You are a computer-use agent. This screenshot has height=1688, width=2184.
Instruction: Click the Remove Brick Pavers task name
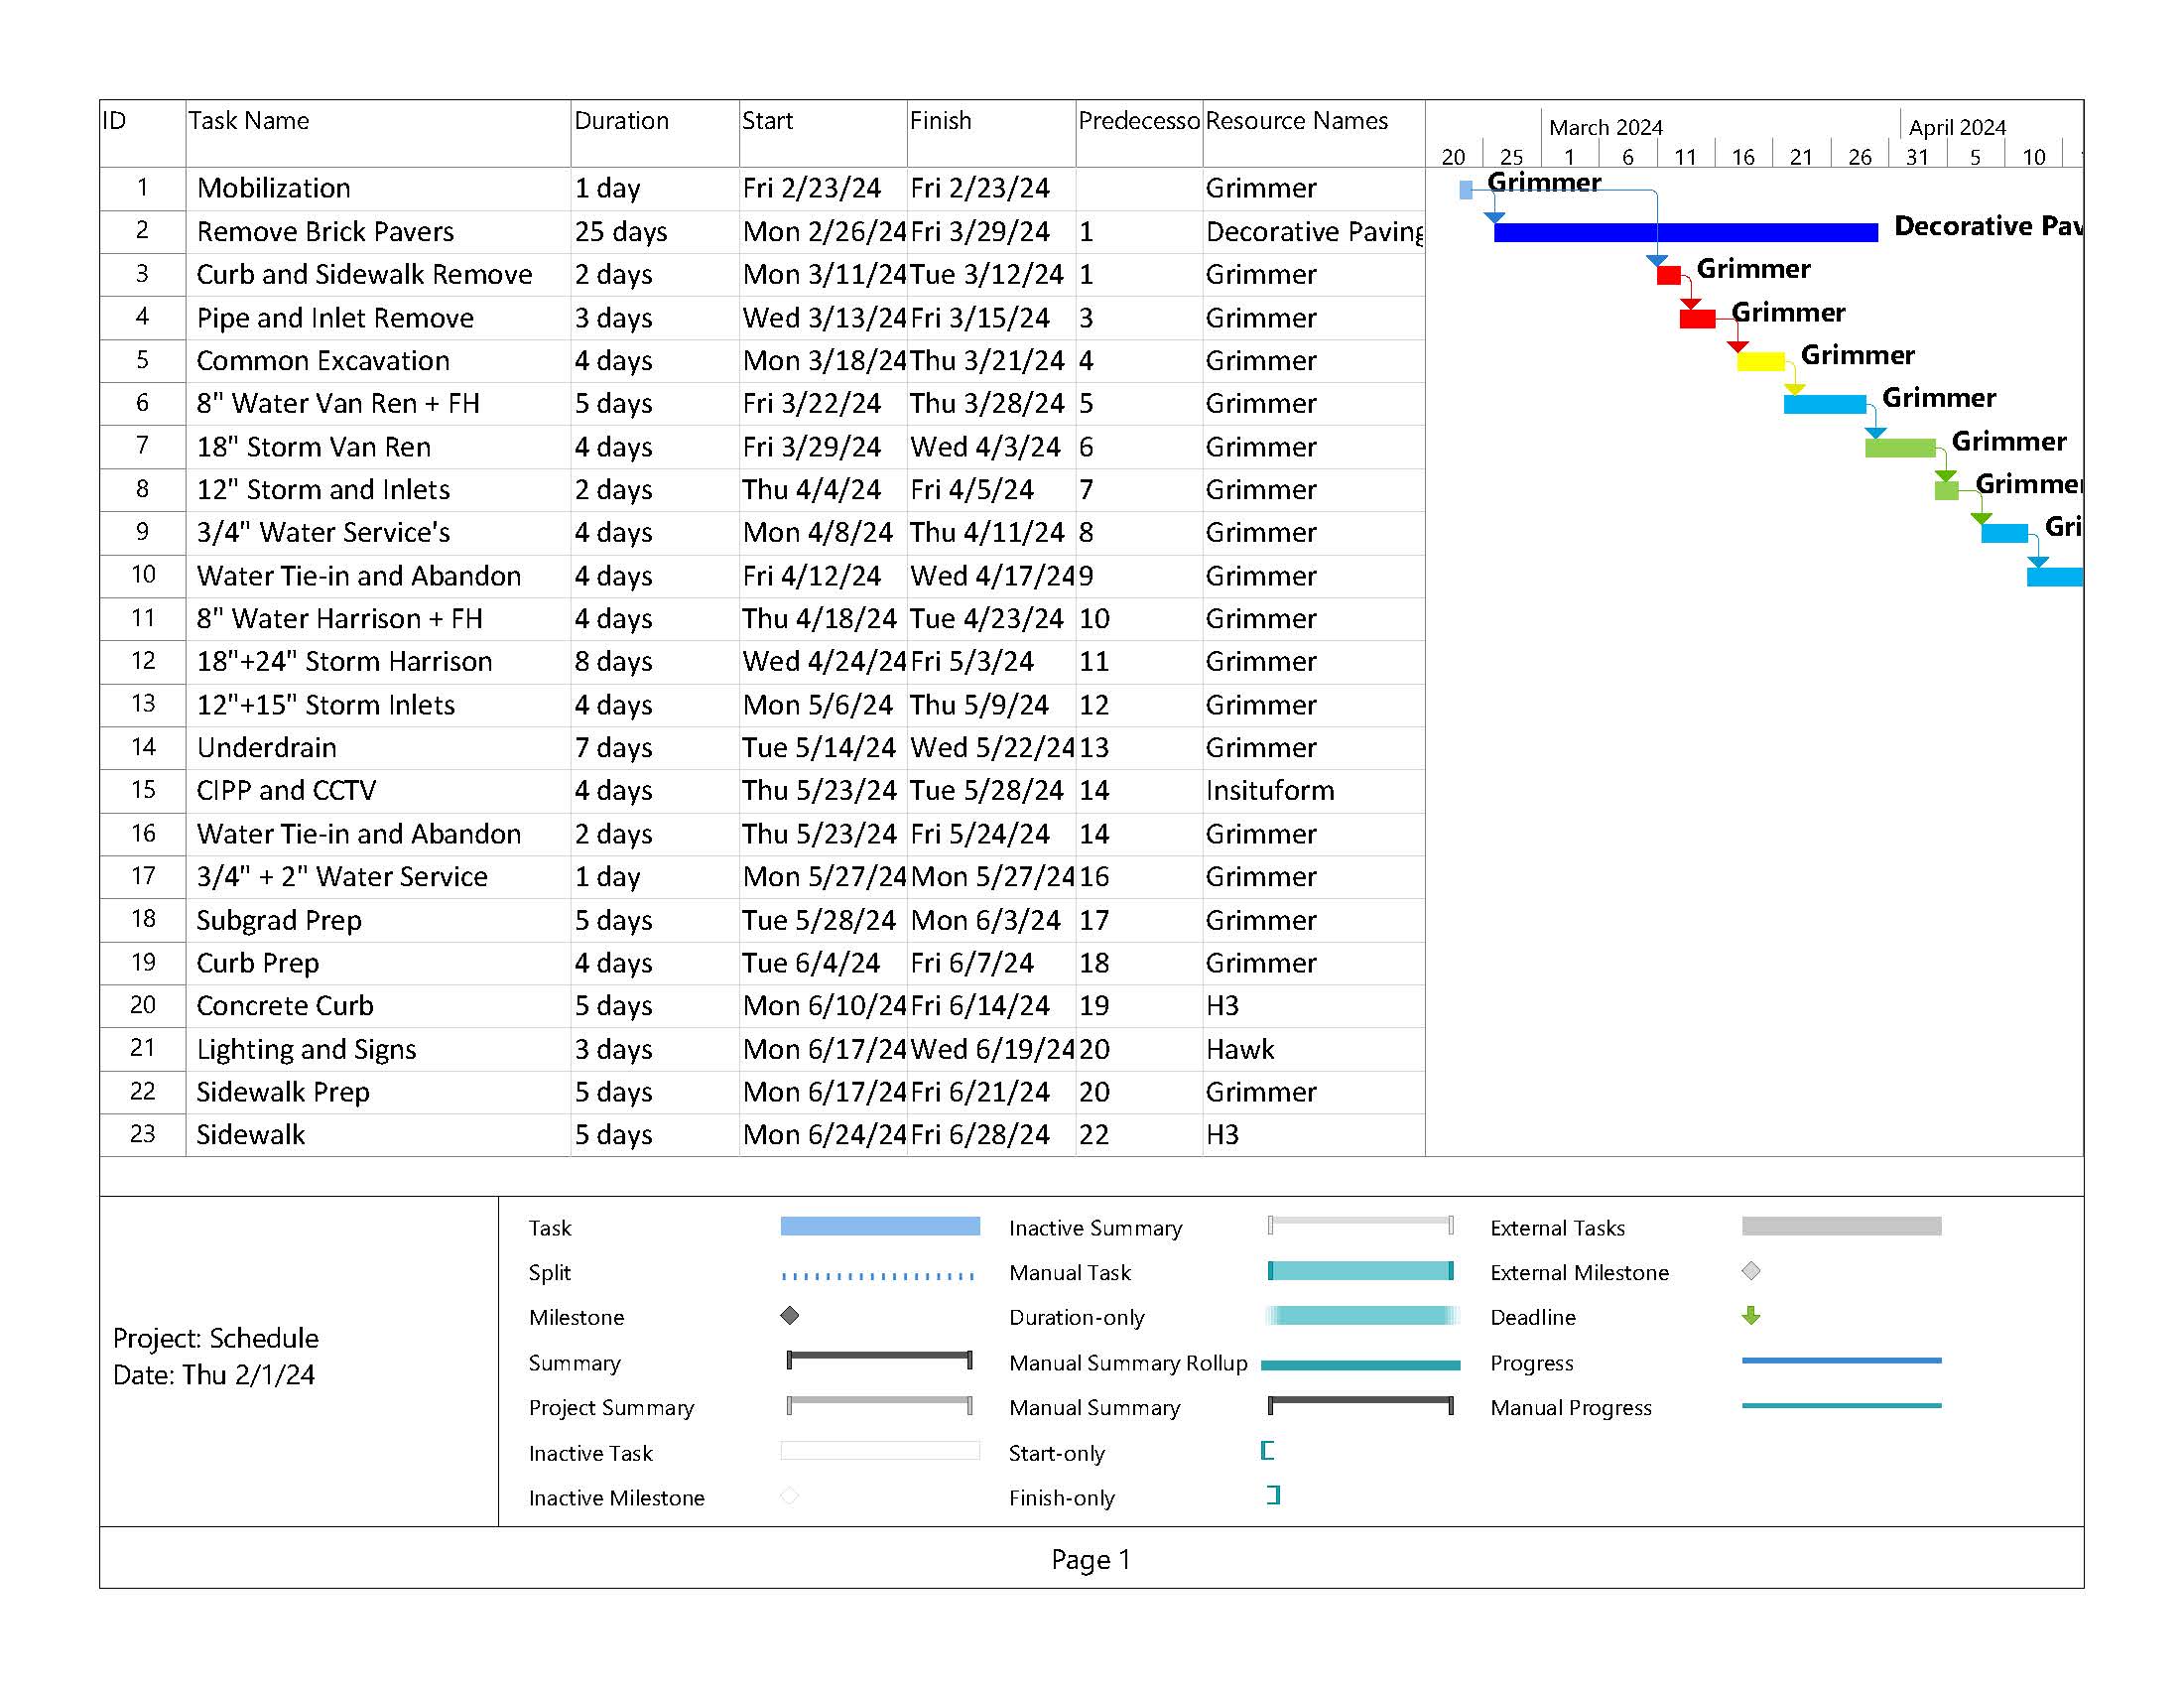(325, 232)
